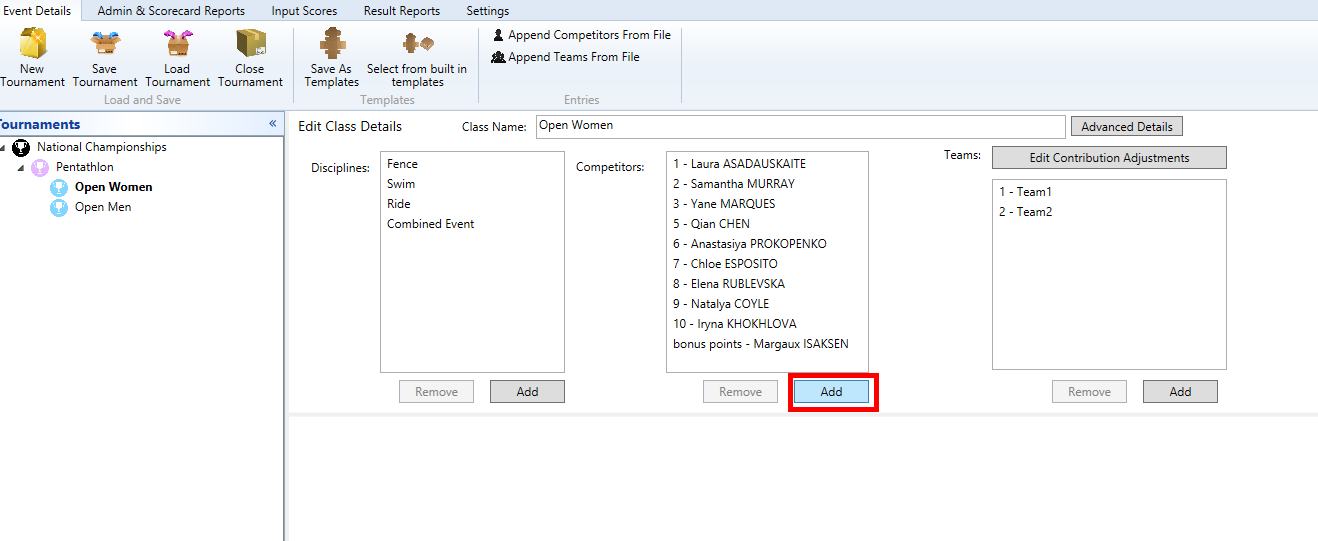Open the Input Scores tab

(x=304, y=11)
